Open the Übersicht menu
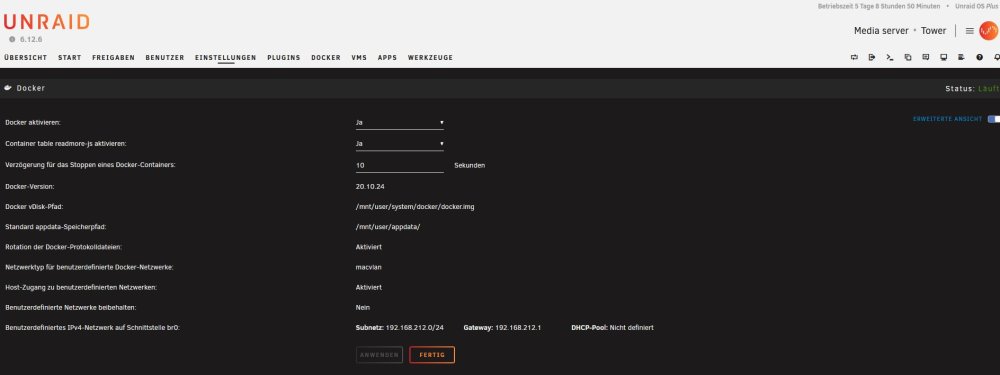This screenshot has height=375, width=1000. [26, 57]
